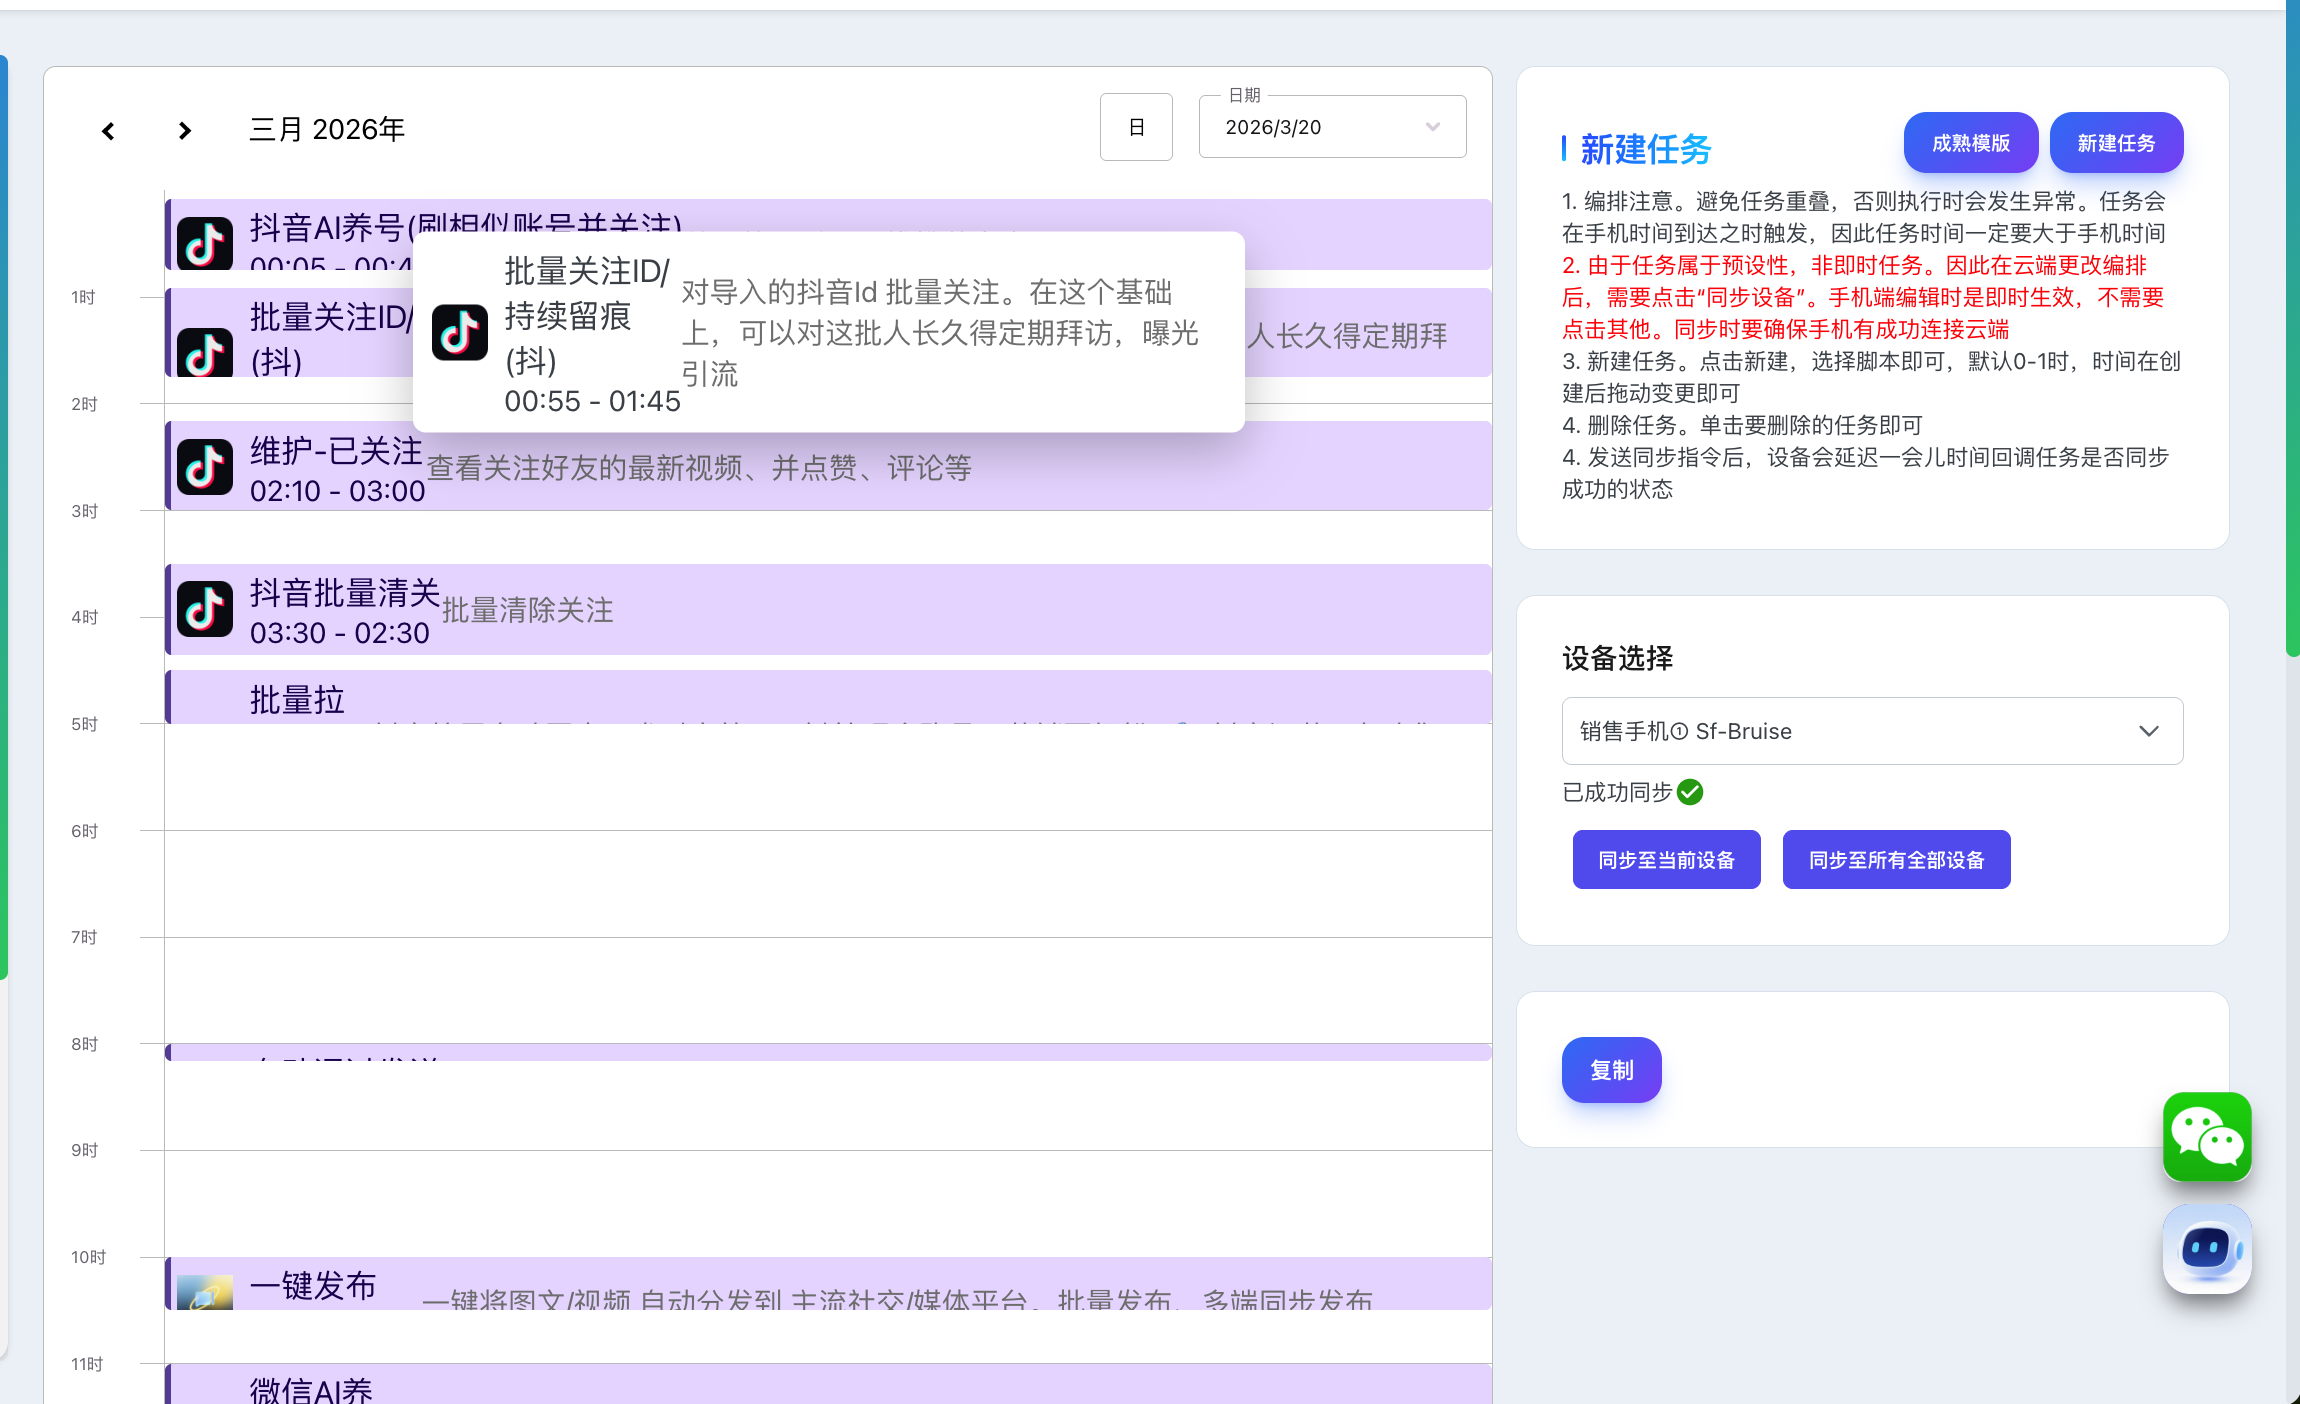
Task: Click the 复制 copy button
Action: [1611, 1070]
